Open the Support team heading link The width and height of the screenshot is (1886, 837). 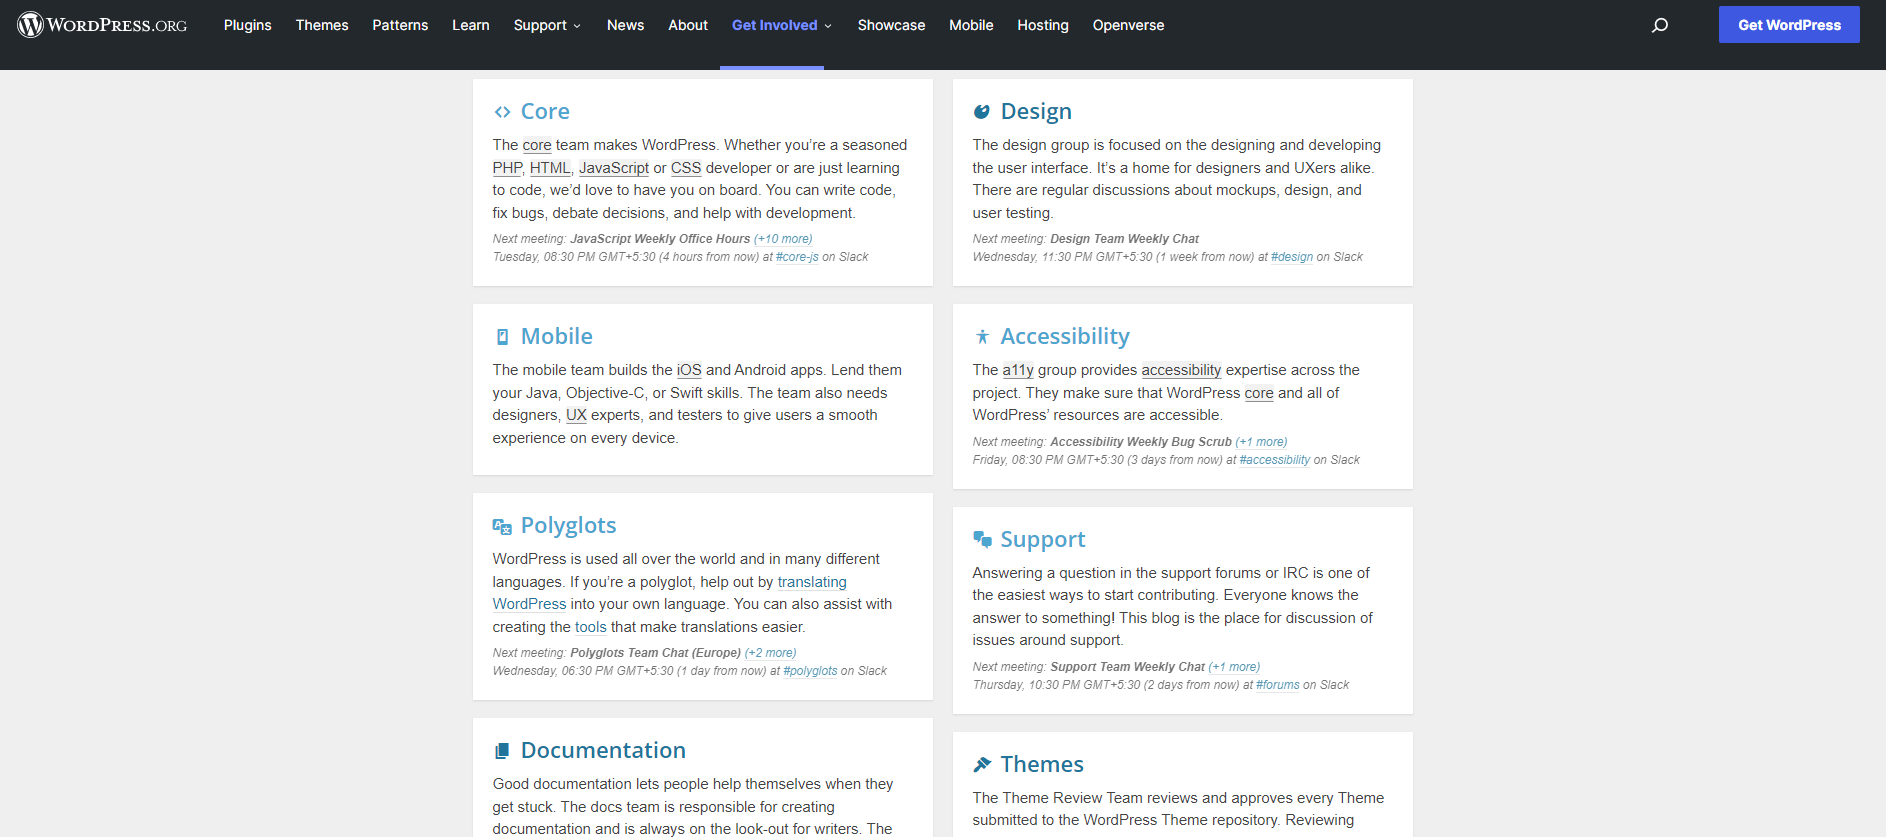click(1043, 540)
